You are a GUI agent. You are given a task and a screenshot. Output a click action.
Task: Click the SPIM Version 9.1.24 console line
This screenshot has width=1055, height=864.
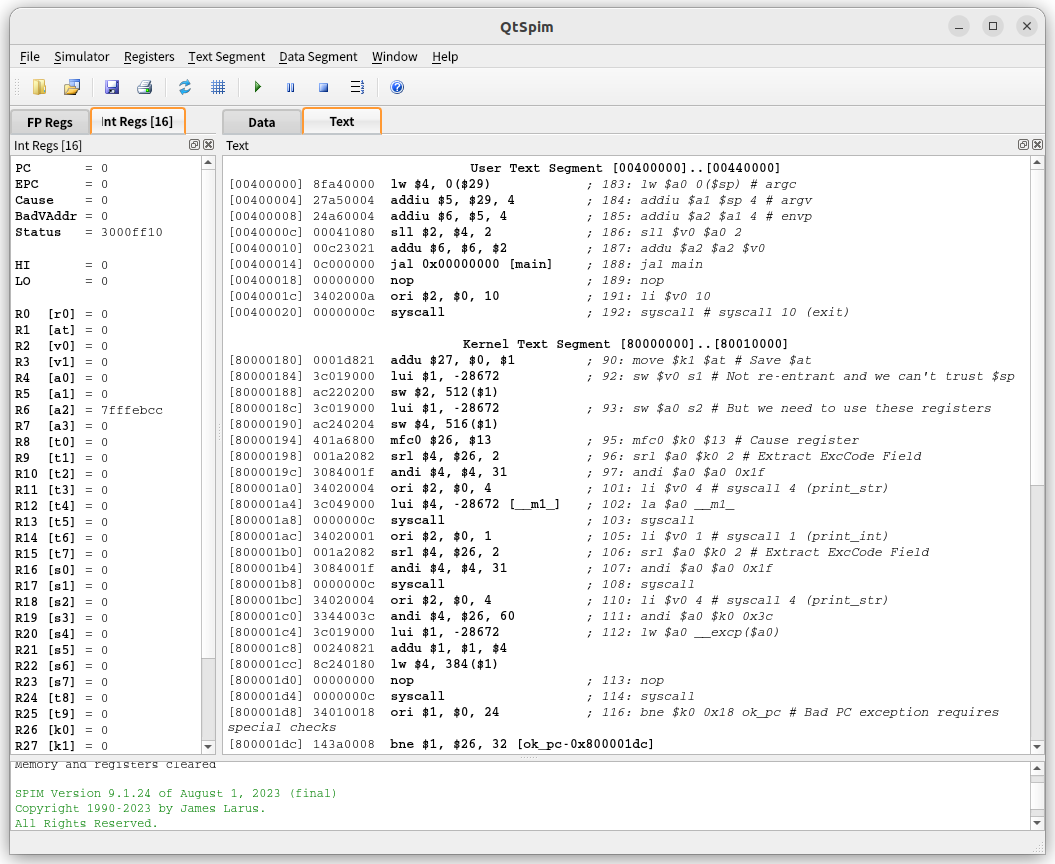tap(176, 793)
